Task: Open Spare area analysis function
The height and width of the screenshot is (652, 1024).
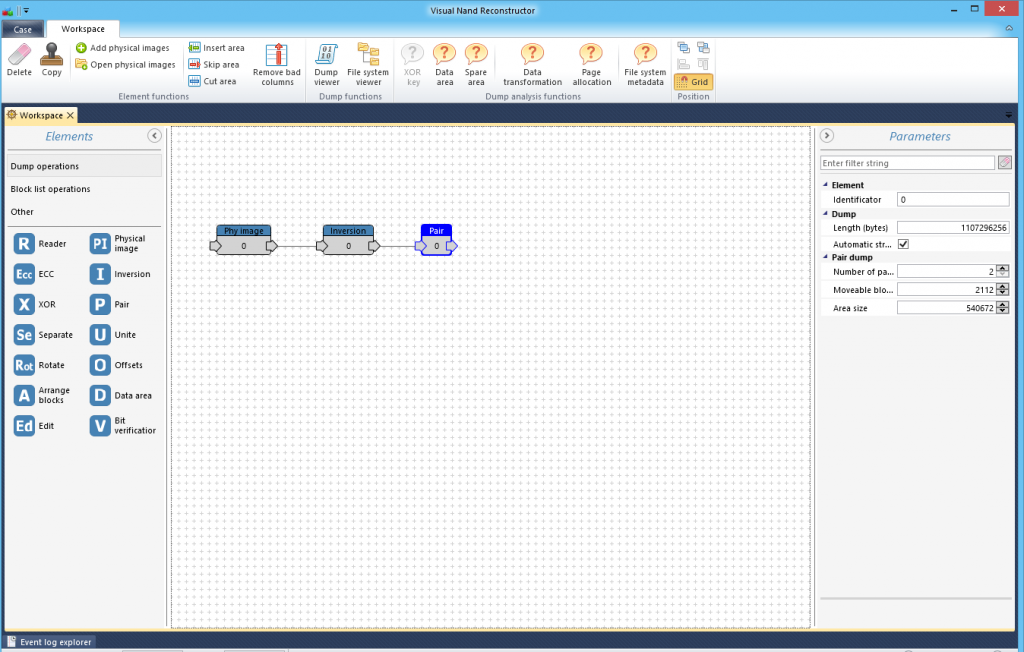Action: coord(476,64)
